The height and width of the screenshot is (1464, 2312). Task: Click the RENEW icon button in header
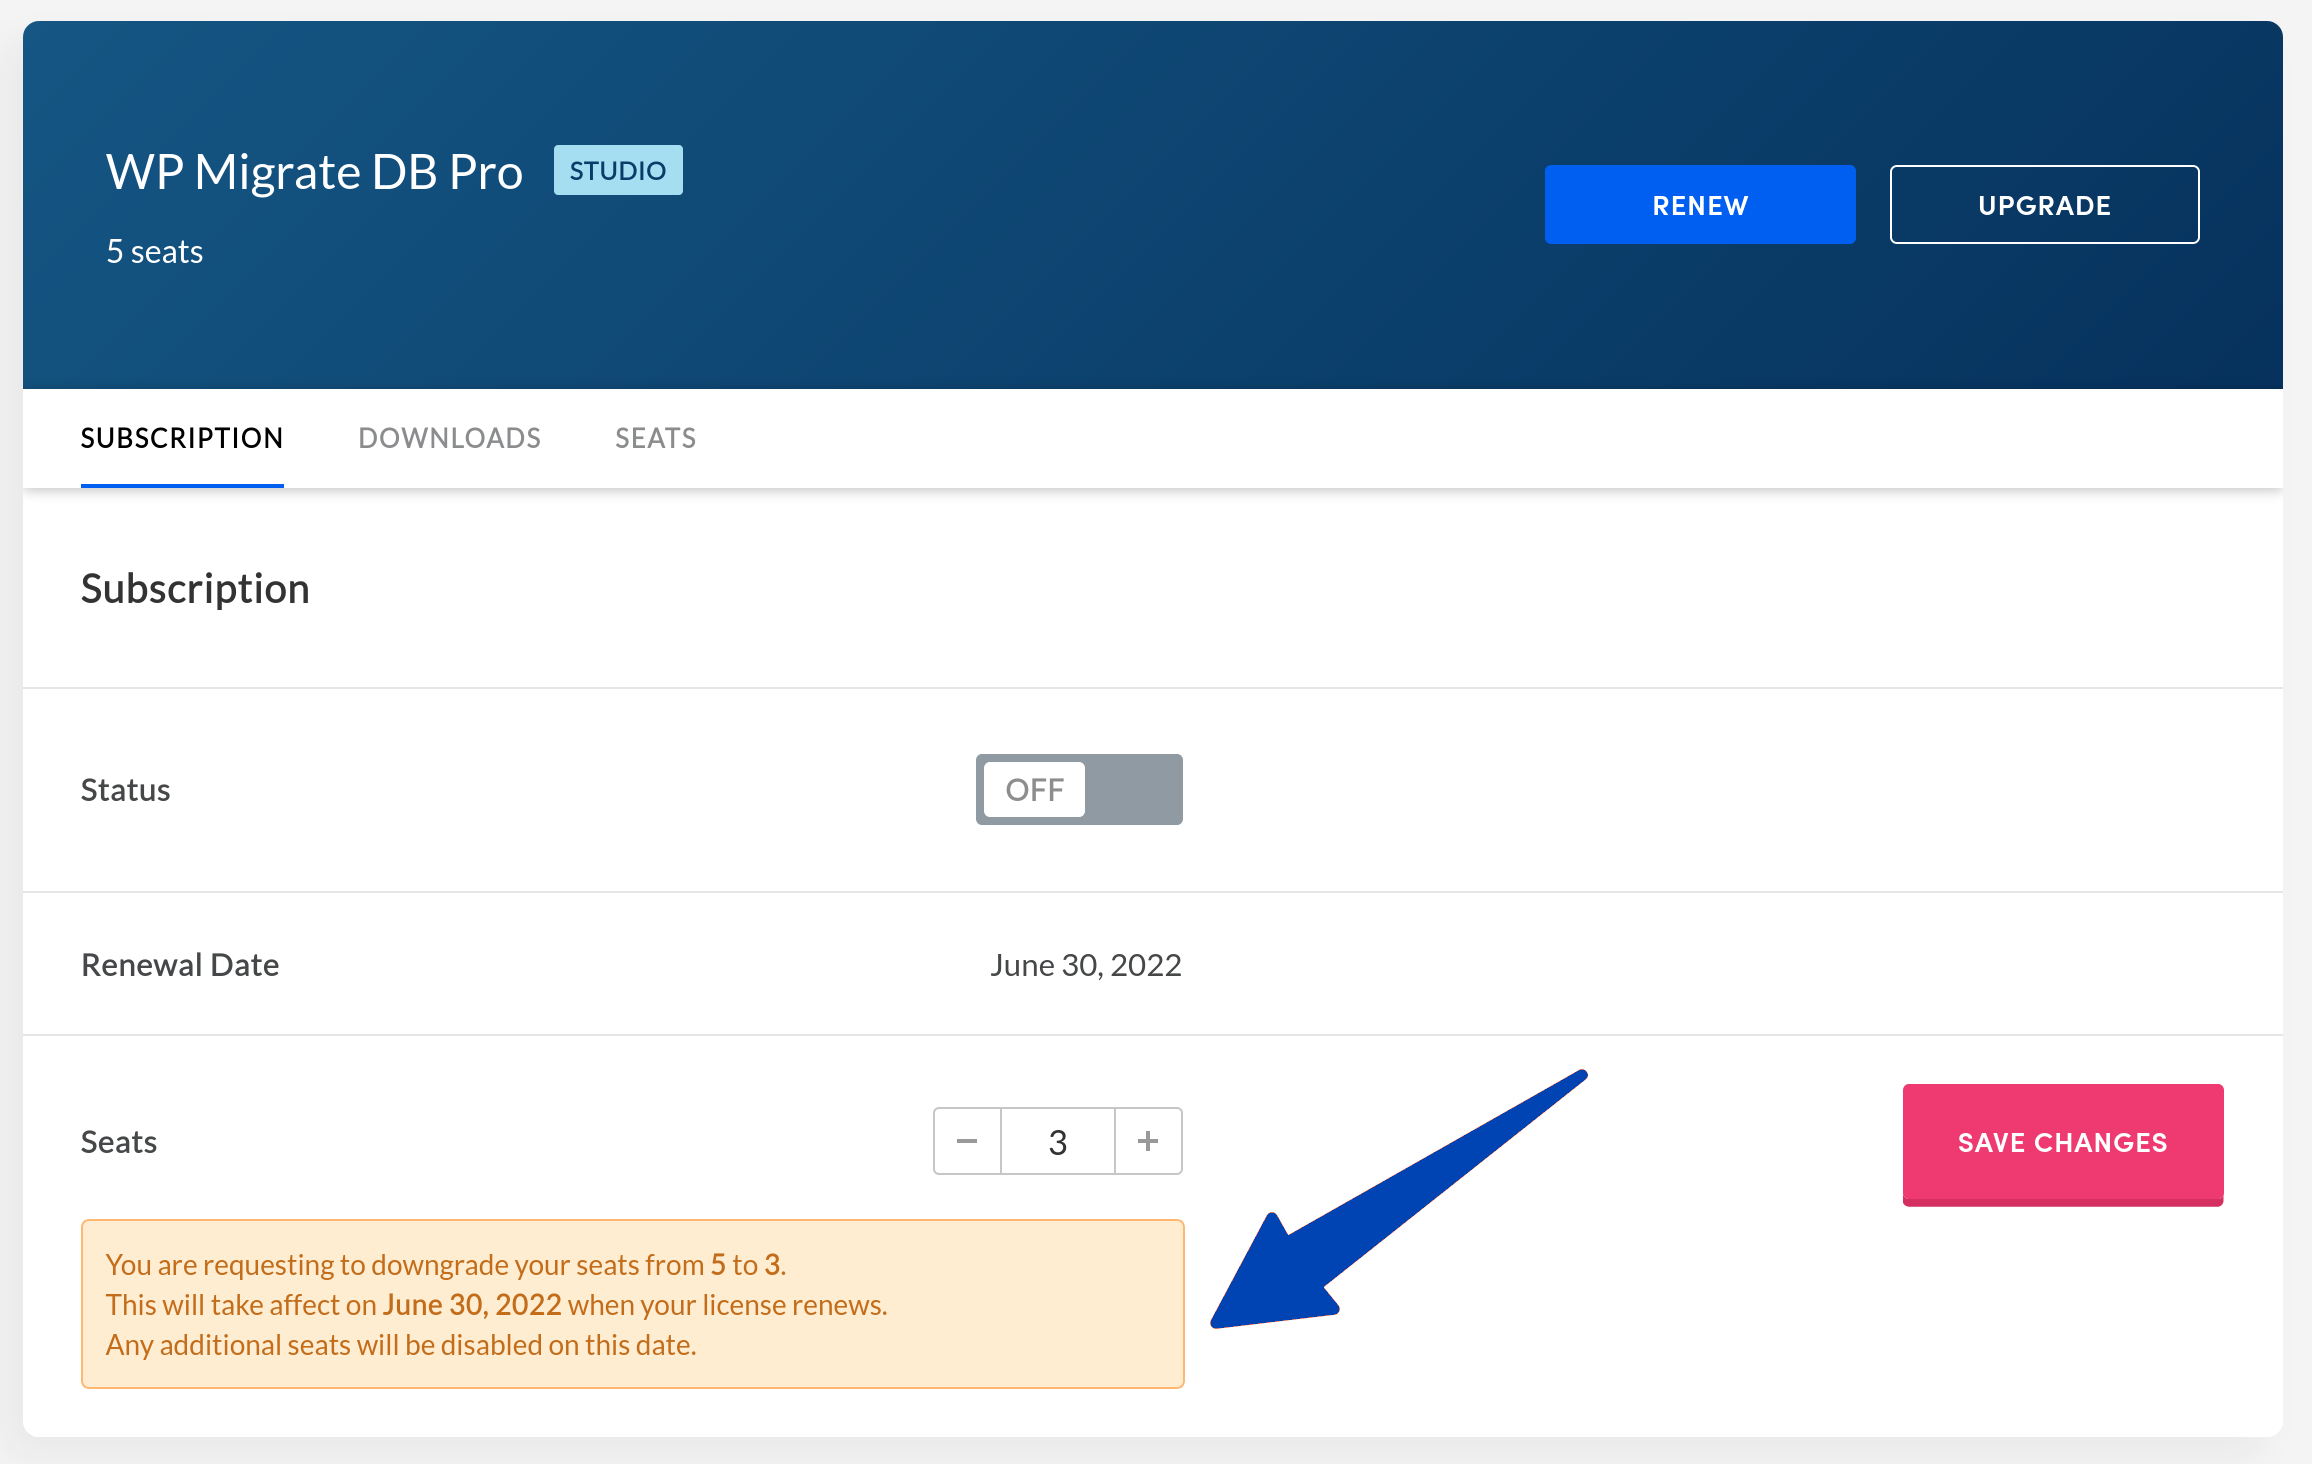tap(1700, 204)
